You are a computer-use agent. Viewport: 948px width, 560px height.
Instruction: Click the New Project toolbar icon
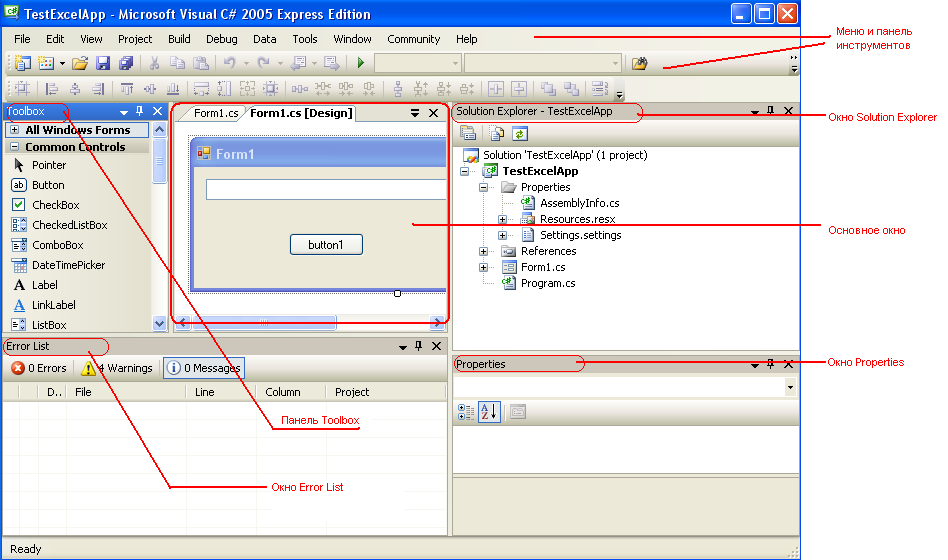tap(22, 63)
